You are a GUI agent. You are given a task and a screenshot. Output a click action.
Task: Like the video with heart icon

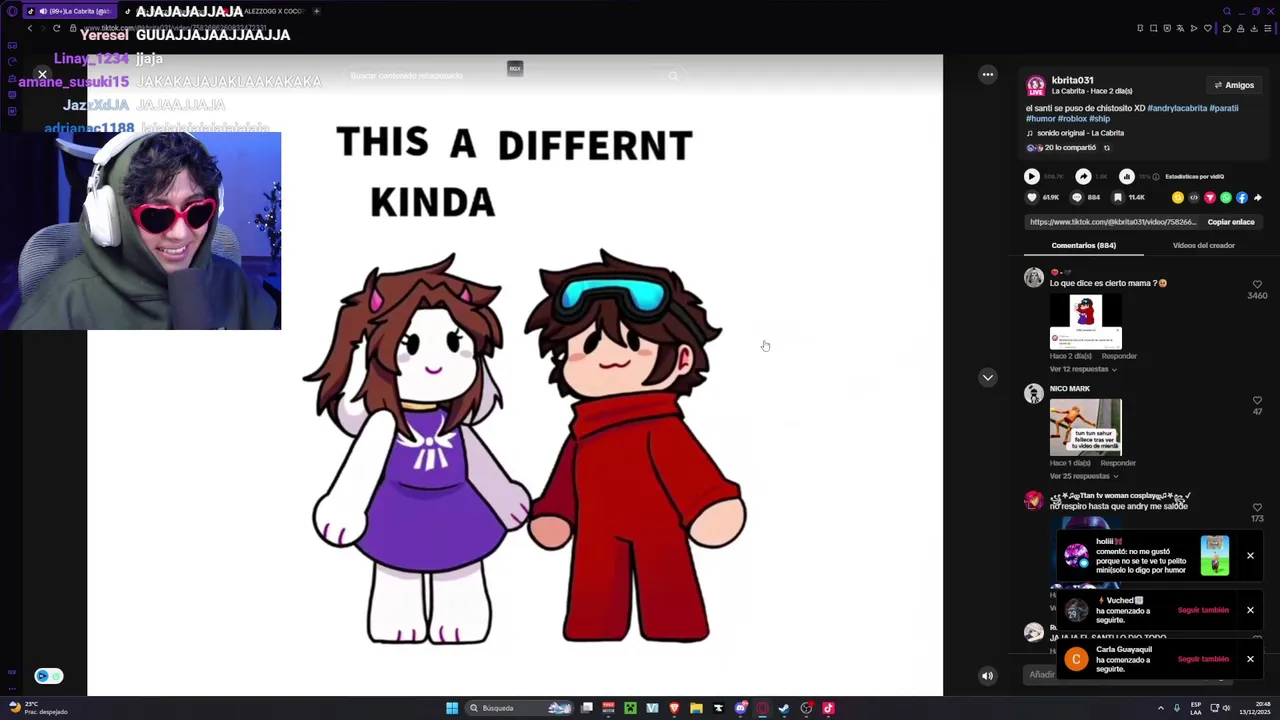coord(1033,197)
